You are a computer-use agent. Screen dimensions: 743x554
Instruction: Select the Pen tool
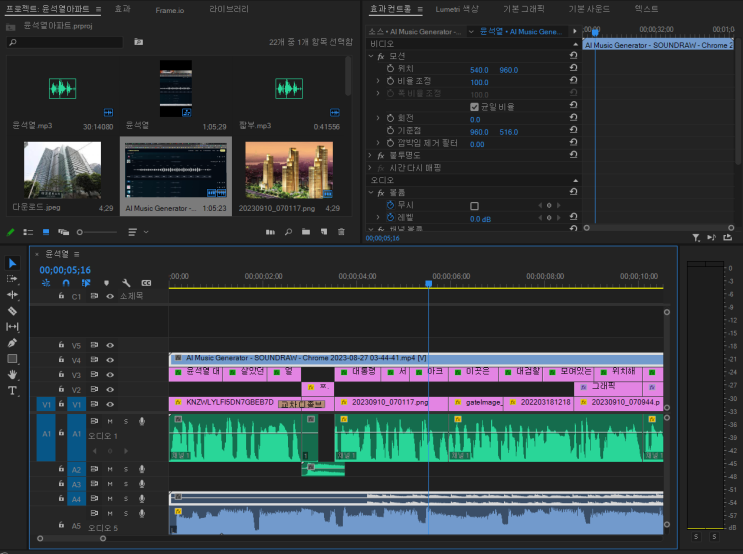(13, 342)
